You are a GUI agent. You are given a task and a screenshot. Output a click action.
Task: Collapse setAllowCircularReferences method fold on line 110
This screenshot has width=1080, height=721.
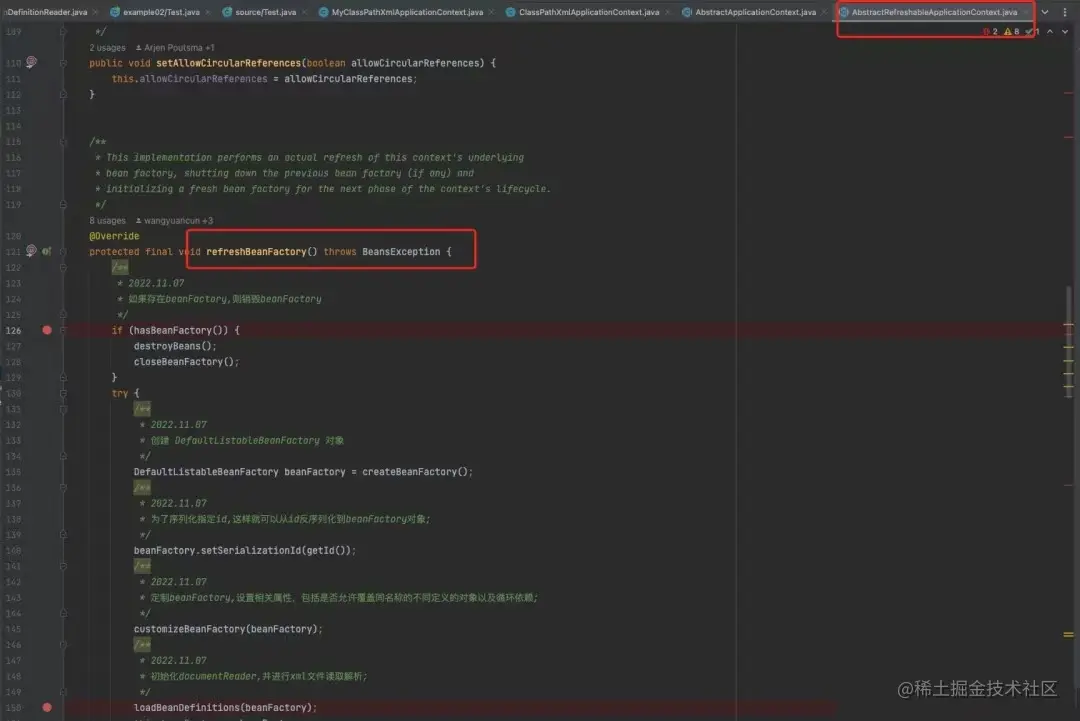63,63
